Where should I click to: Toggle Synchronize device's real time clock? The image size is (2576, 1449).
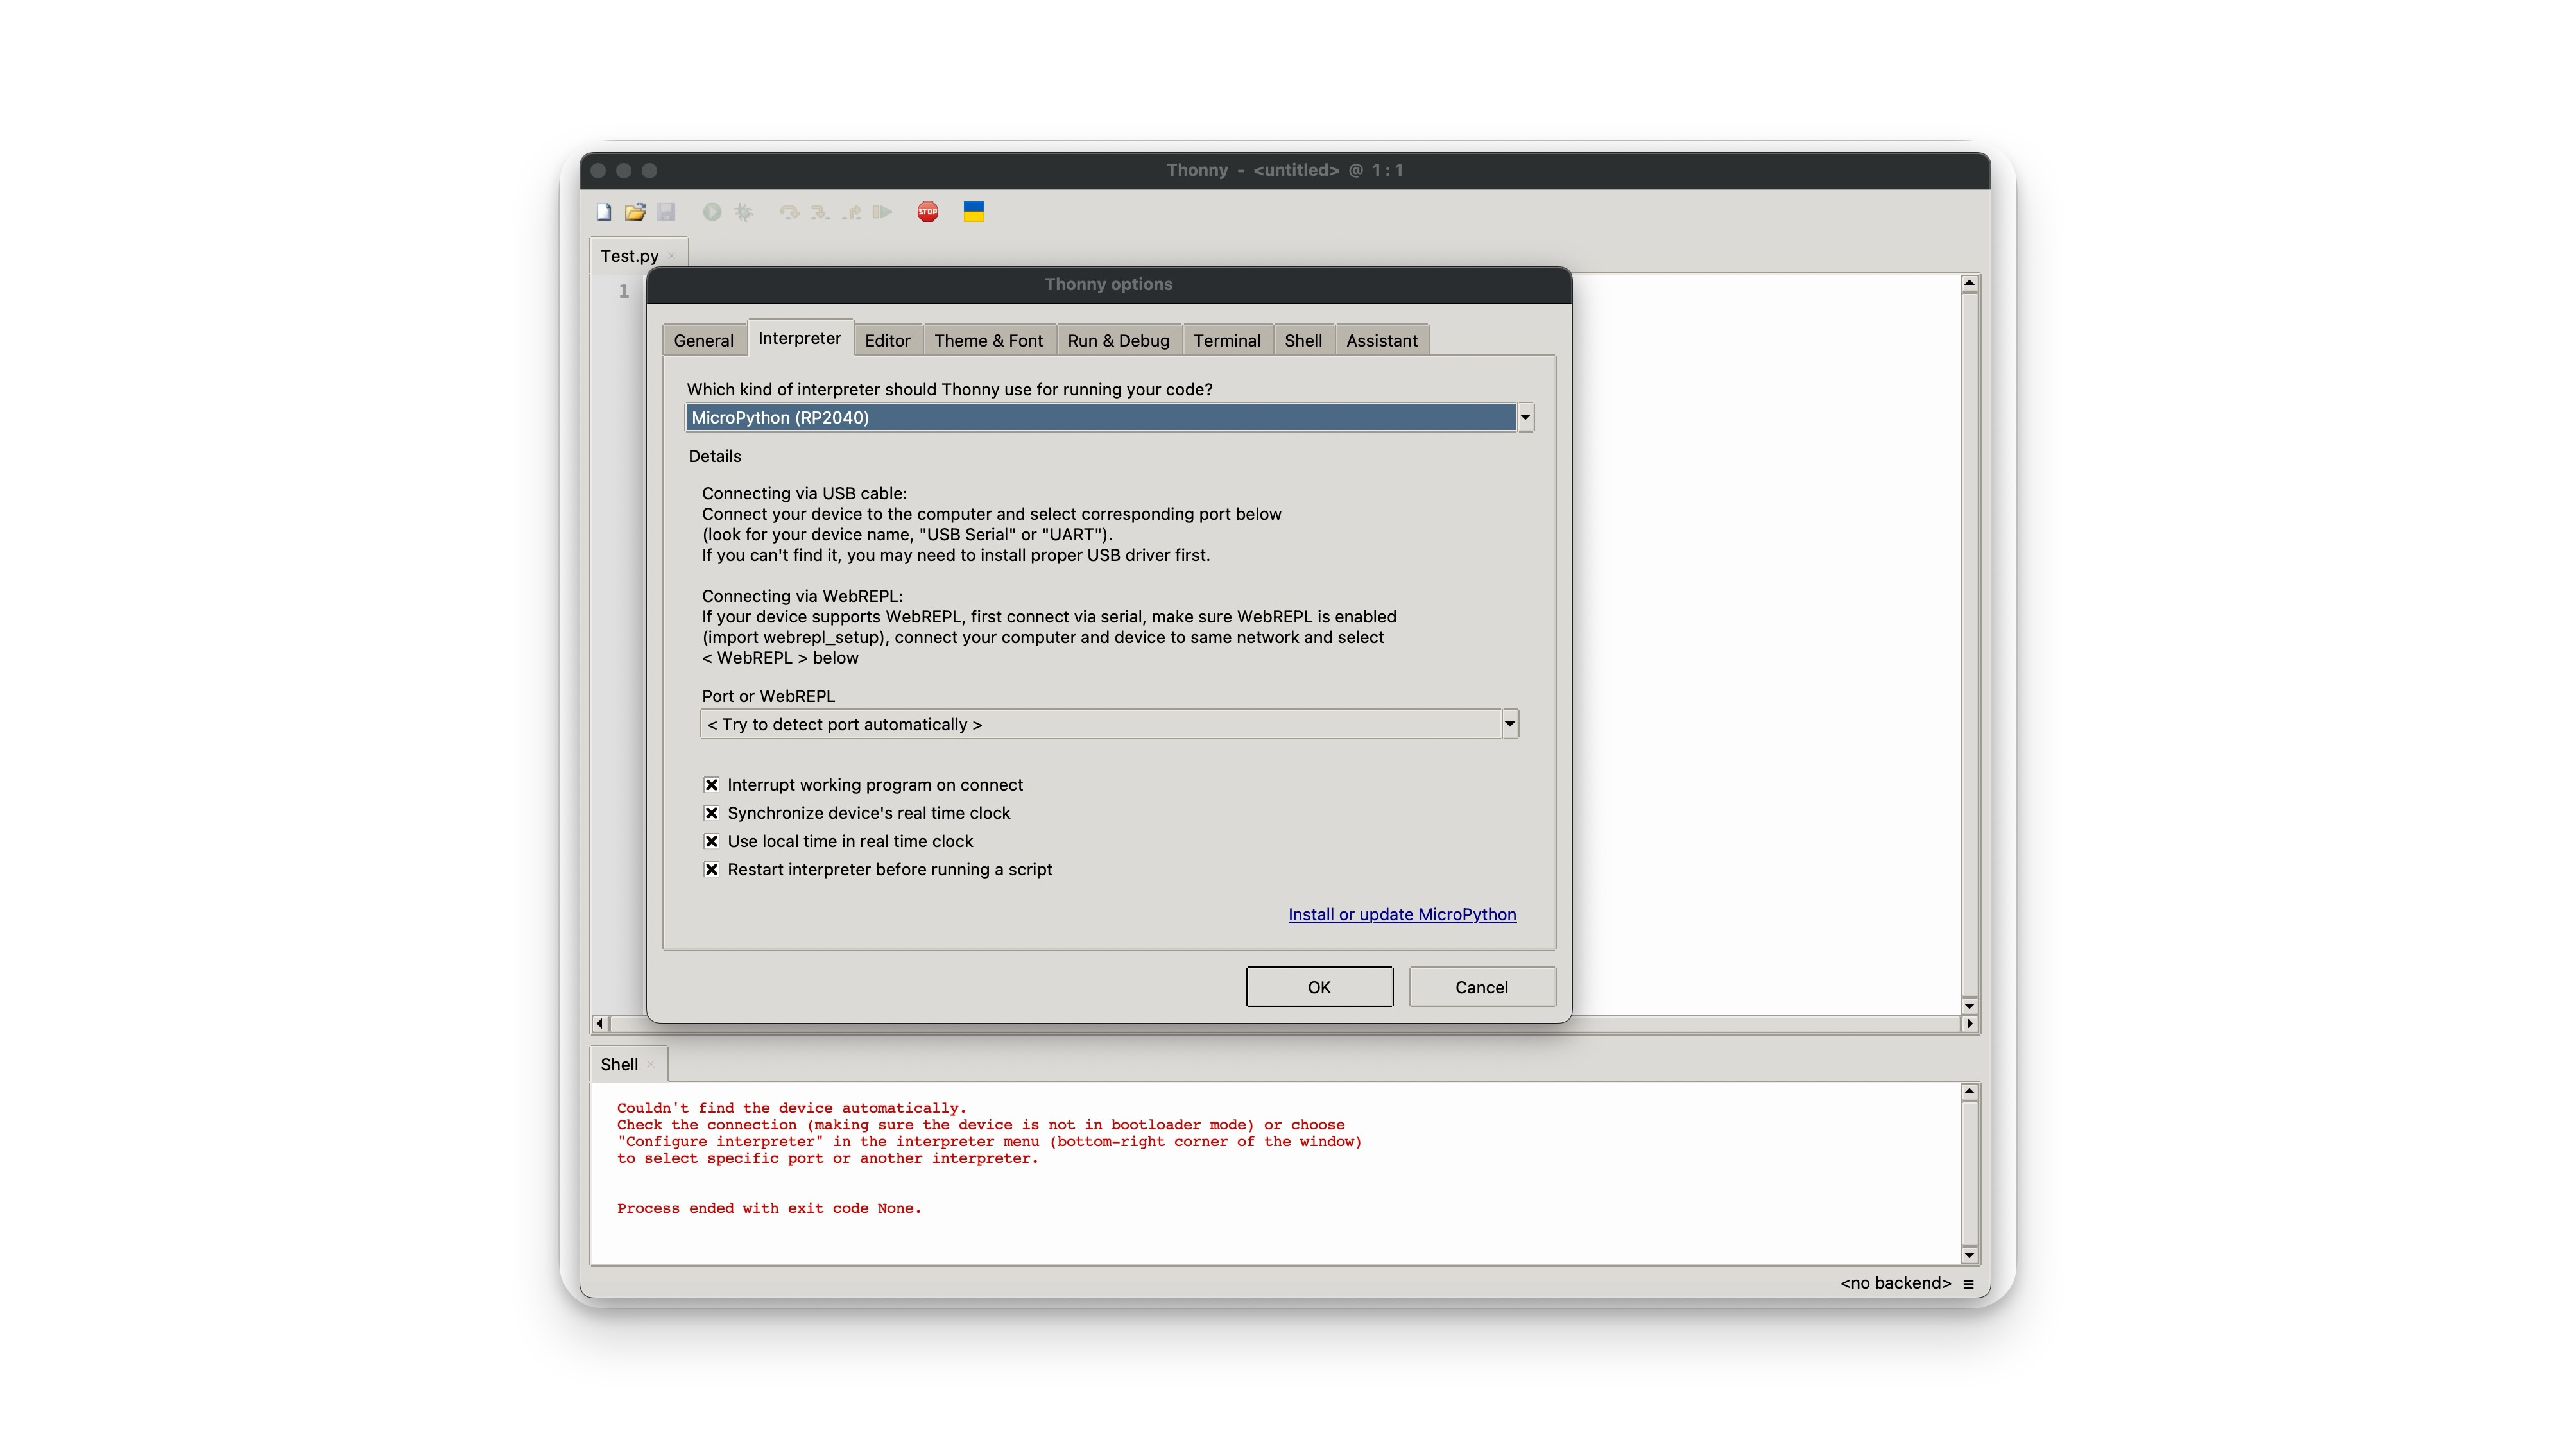(711, 812)
